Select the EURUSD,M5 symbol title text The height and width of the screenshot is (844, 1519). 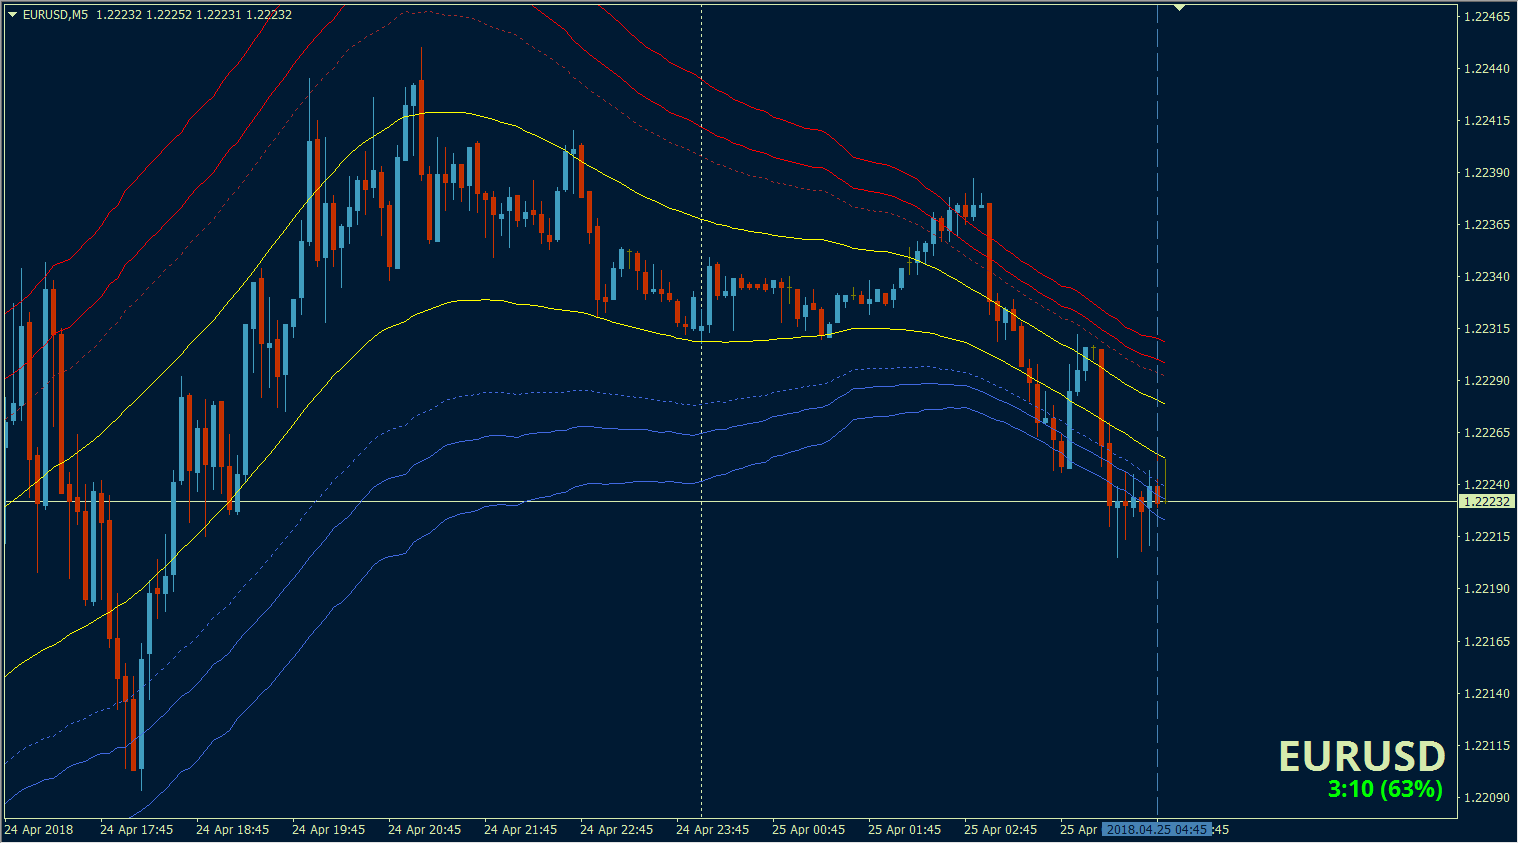click(x=55, y=15)
